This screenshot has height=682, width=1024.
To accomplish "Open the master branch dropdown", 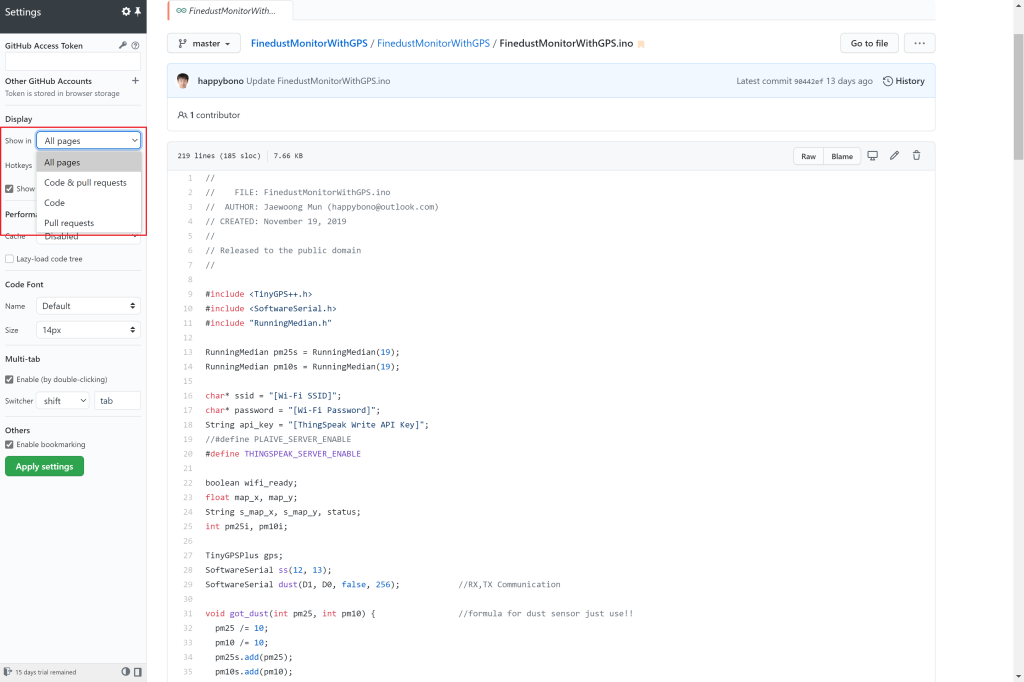I will [x=204, y=43].
